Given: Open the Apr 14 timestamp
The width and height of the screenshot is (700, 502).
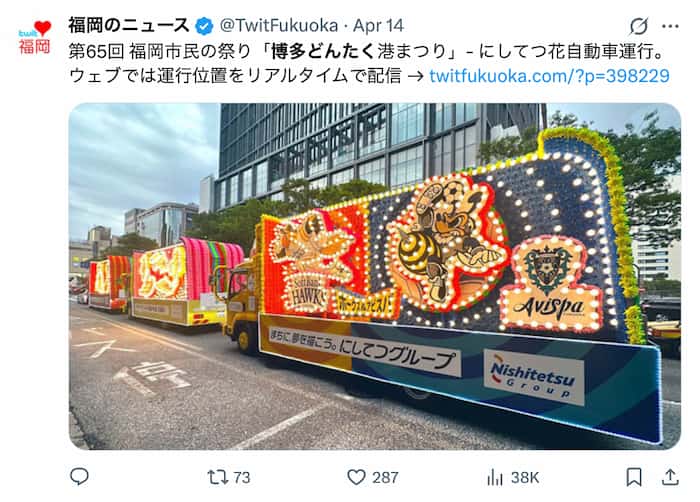Looking at the screenshot, I should 378,26.
